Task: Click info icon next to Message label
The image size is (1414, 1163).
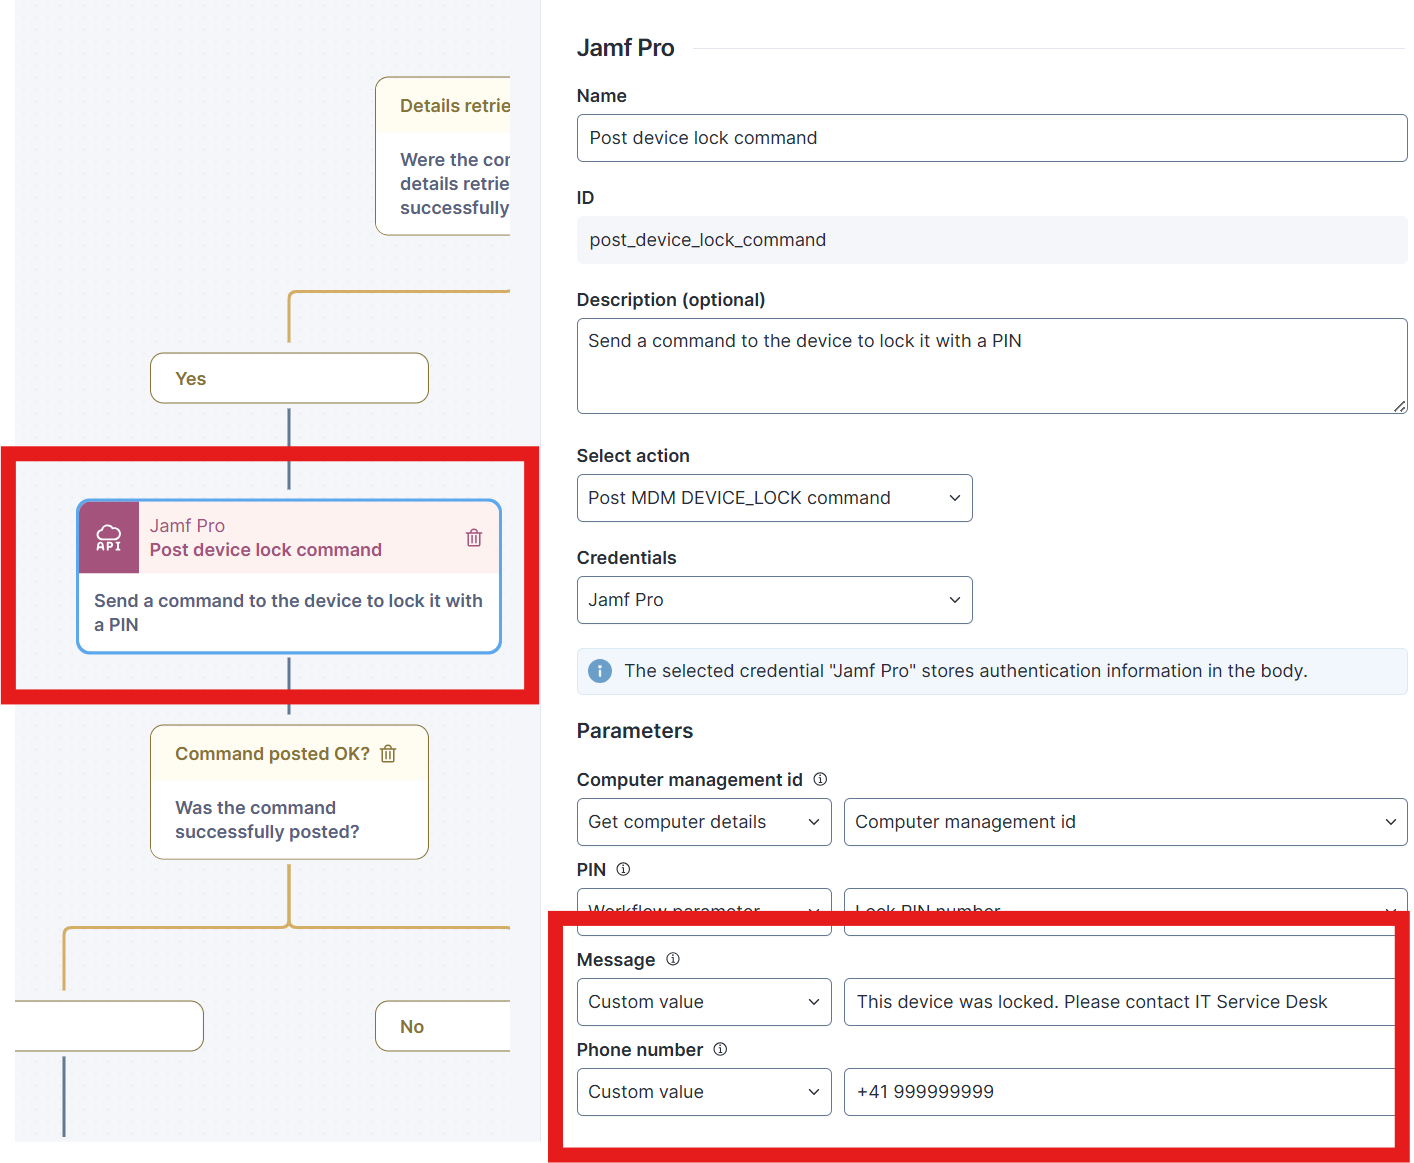Action: (x=673, y=959)
